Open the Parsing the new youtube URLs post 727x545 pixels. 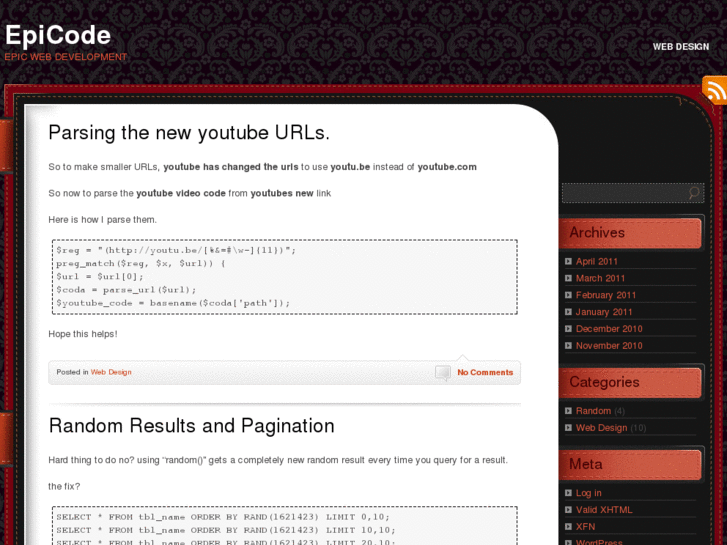click(x=189, y=133)
